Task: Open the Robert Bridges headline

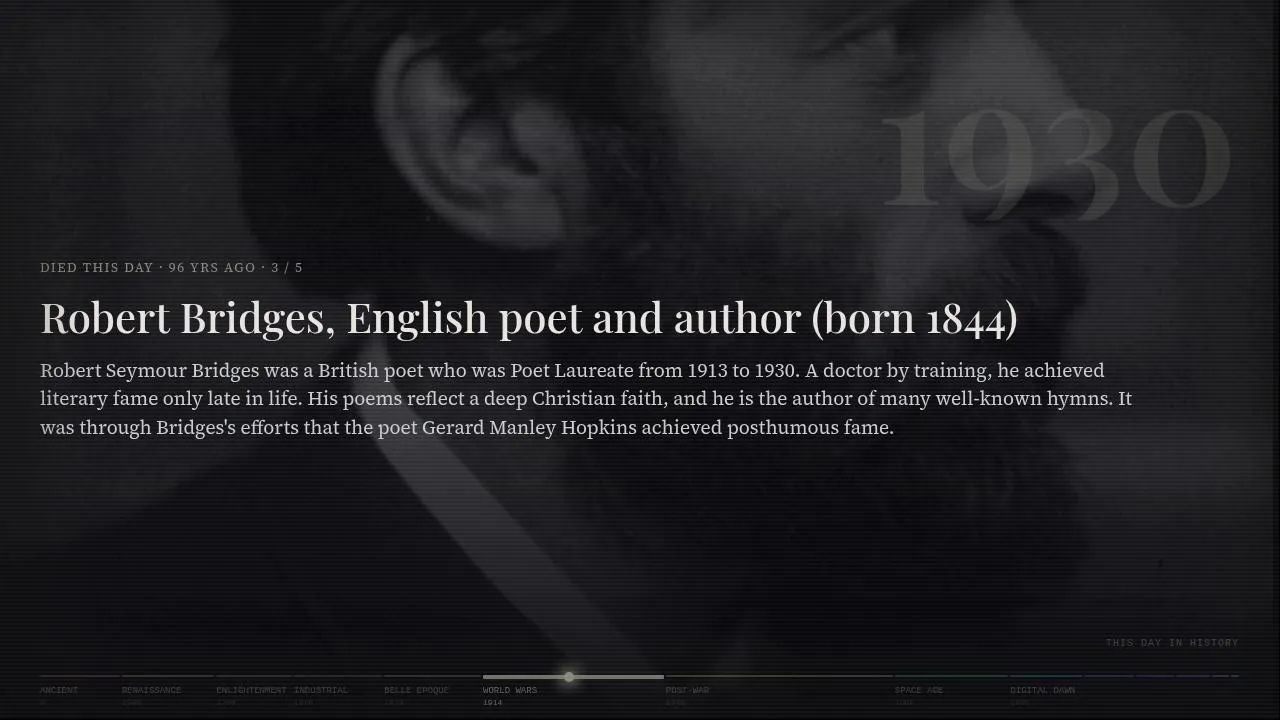Action: point(529,318)
